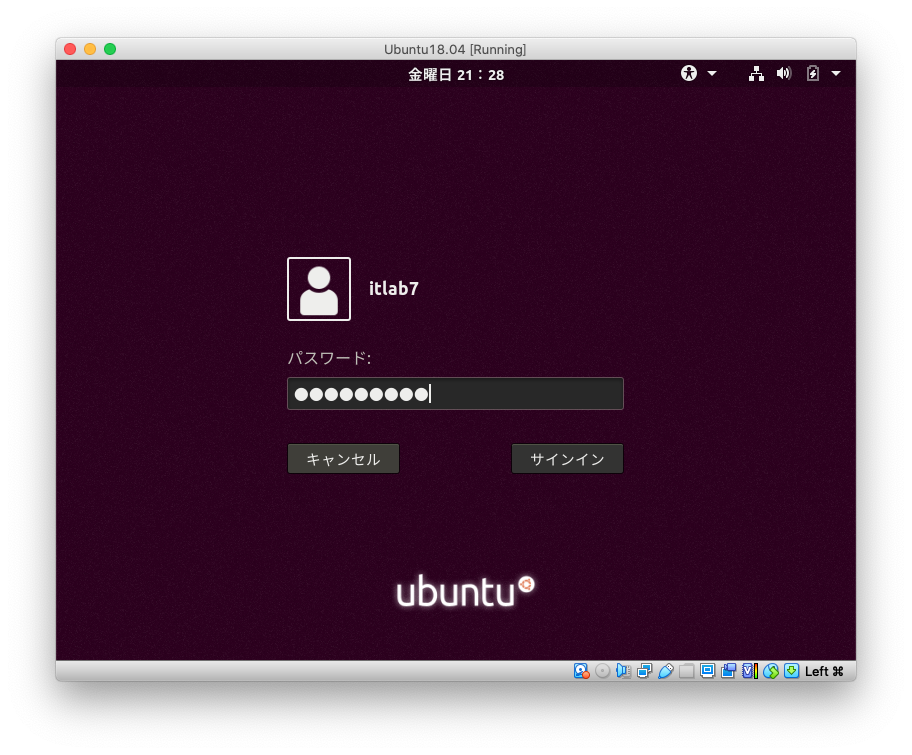Click the Left ⌘ host key label
This screenshot has height=755, width=912.
tap(824, 671)
